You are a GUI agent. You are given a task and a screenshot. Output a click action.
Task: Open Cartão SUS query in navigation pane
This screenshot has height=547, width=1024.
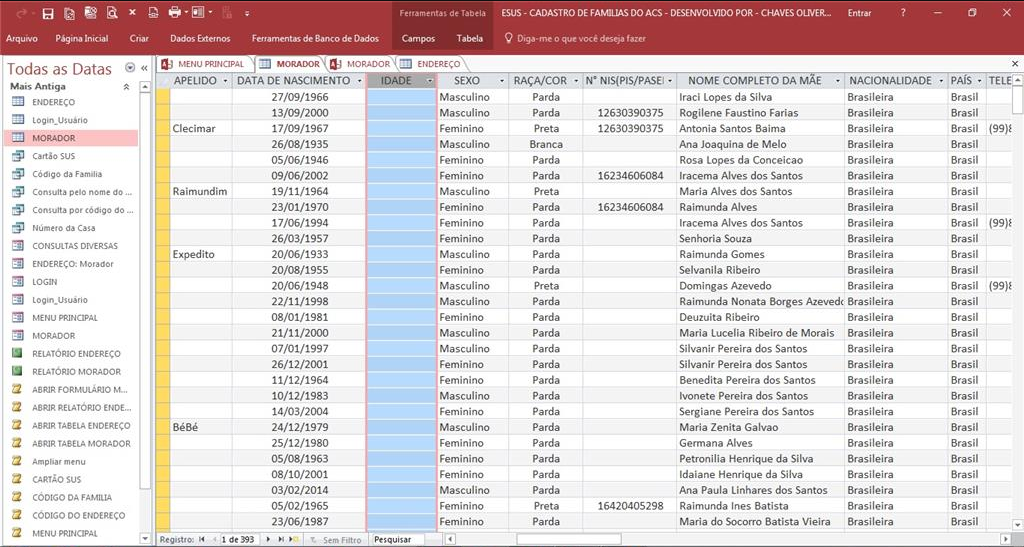(x=55, y=156)
